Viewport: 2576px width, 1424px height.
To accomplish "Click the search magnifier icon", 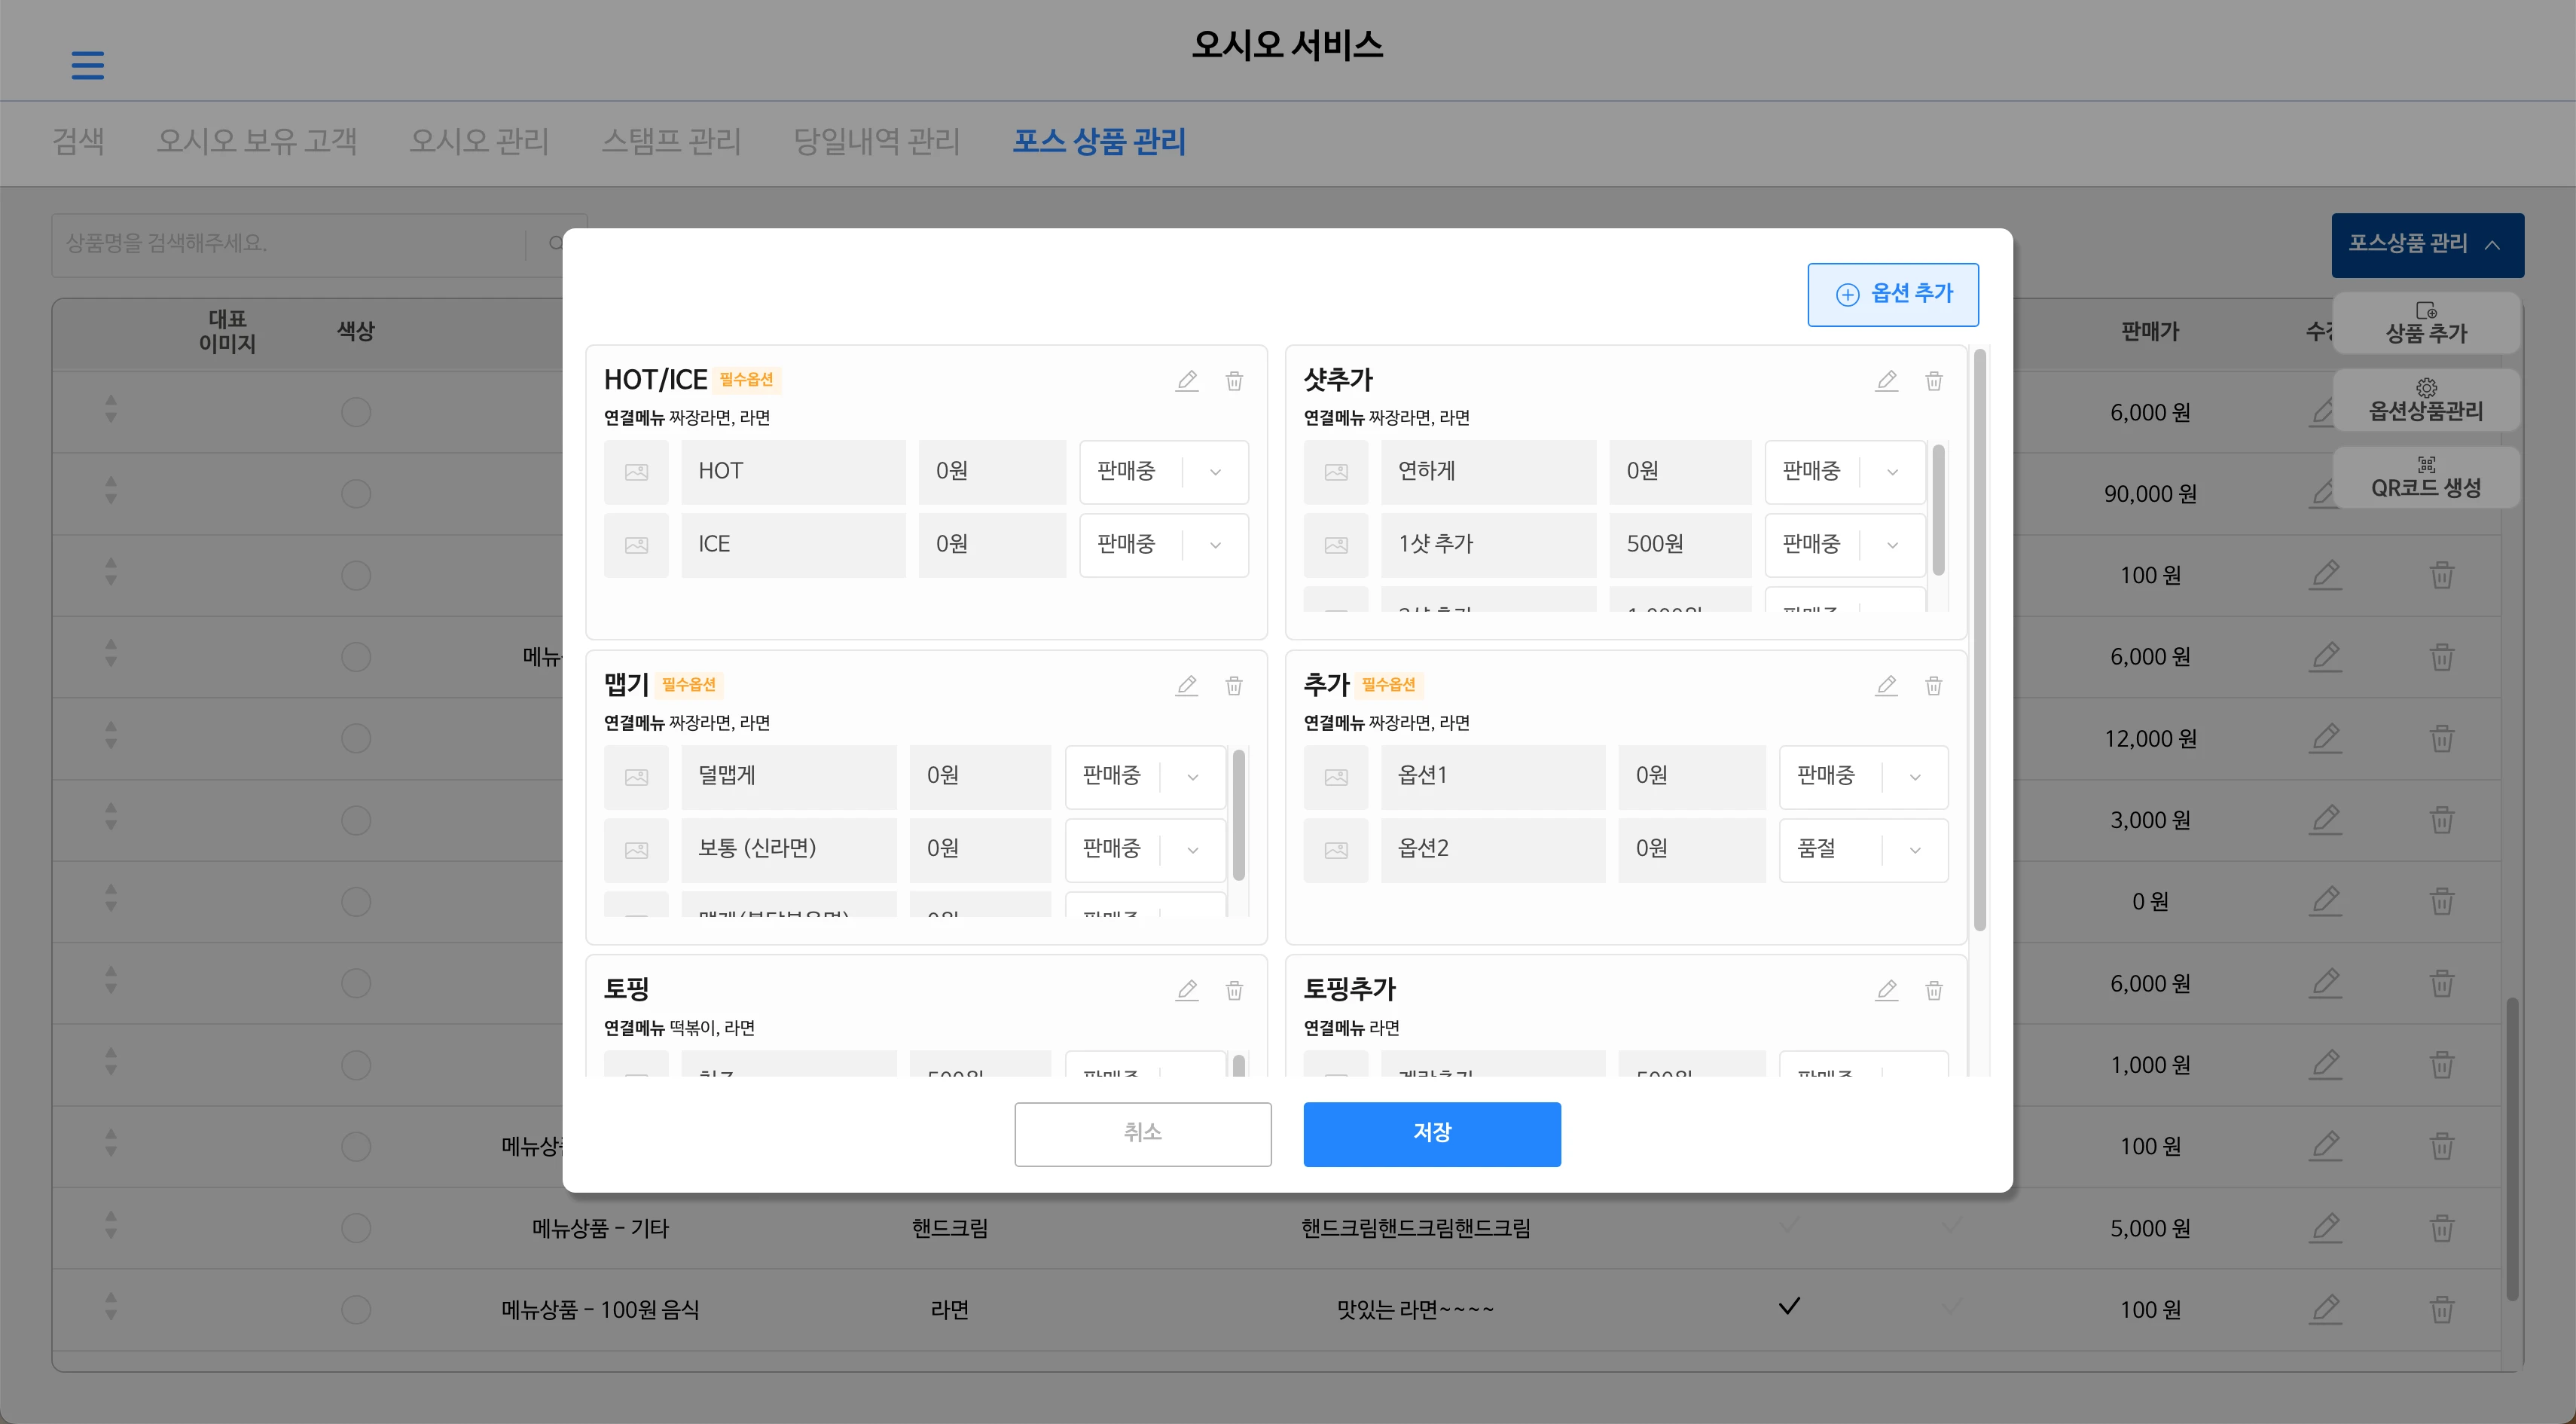I will pyautogui.click(x=556, y=243).
